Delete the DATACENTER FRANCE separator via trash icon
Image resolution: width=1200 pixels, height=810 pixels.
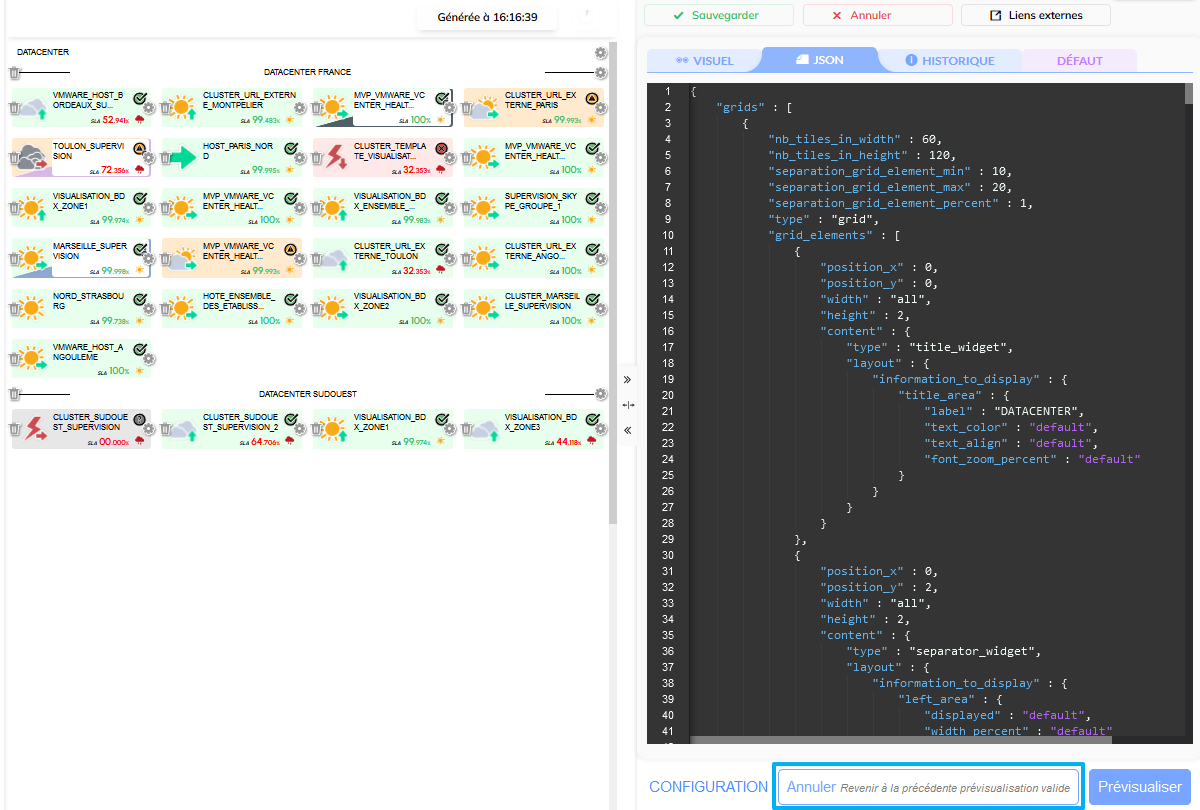14,73
